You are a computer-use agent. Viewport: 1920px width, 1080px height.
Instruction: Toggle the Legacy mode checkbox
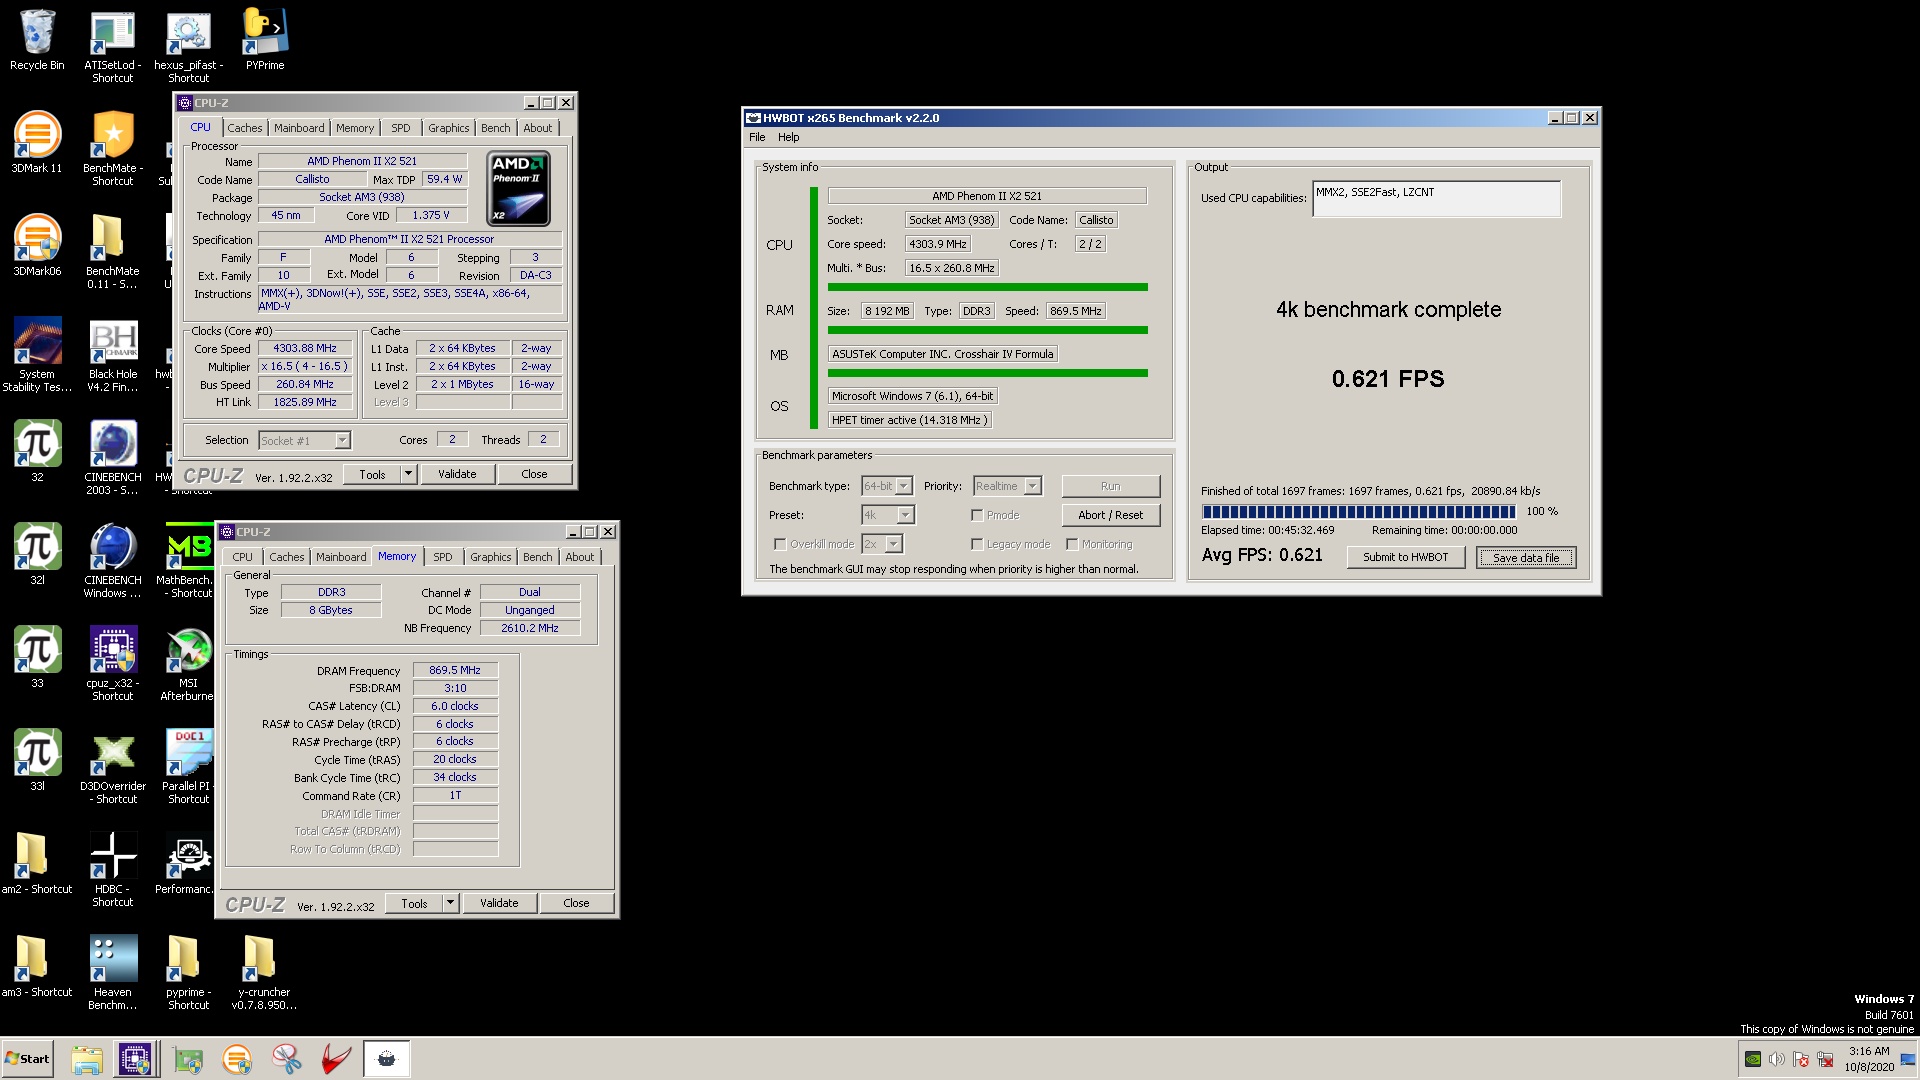pyautogui.click(x=977, y=544)
